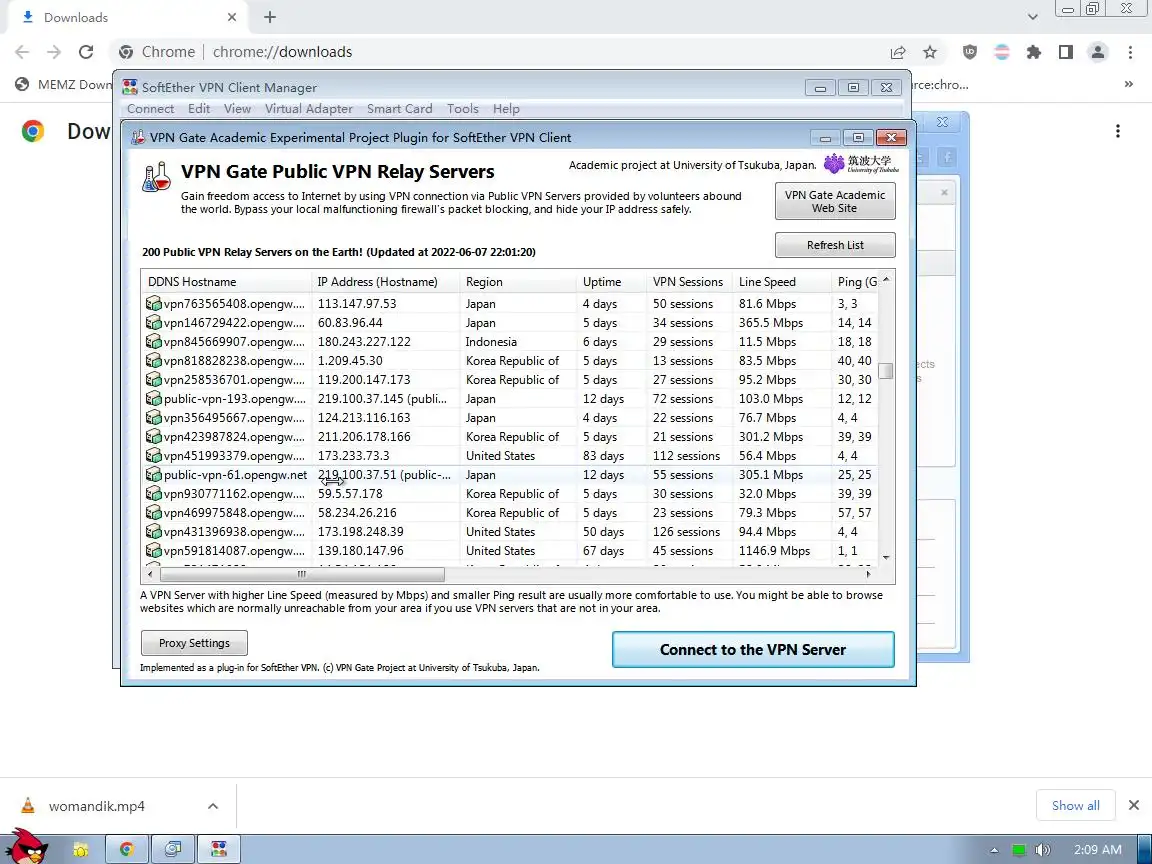Click server icon for vpn451993379 row
The height and width of the screenshot is (864, 1152).
(154, 456)
